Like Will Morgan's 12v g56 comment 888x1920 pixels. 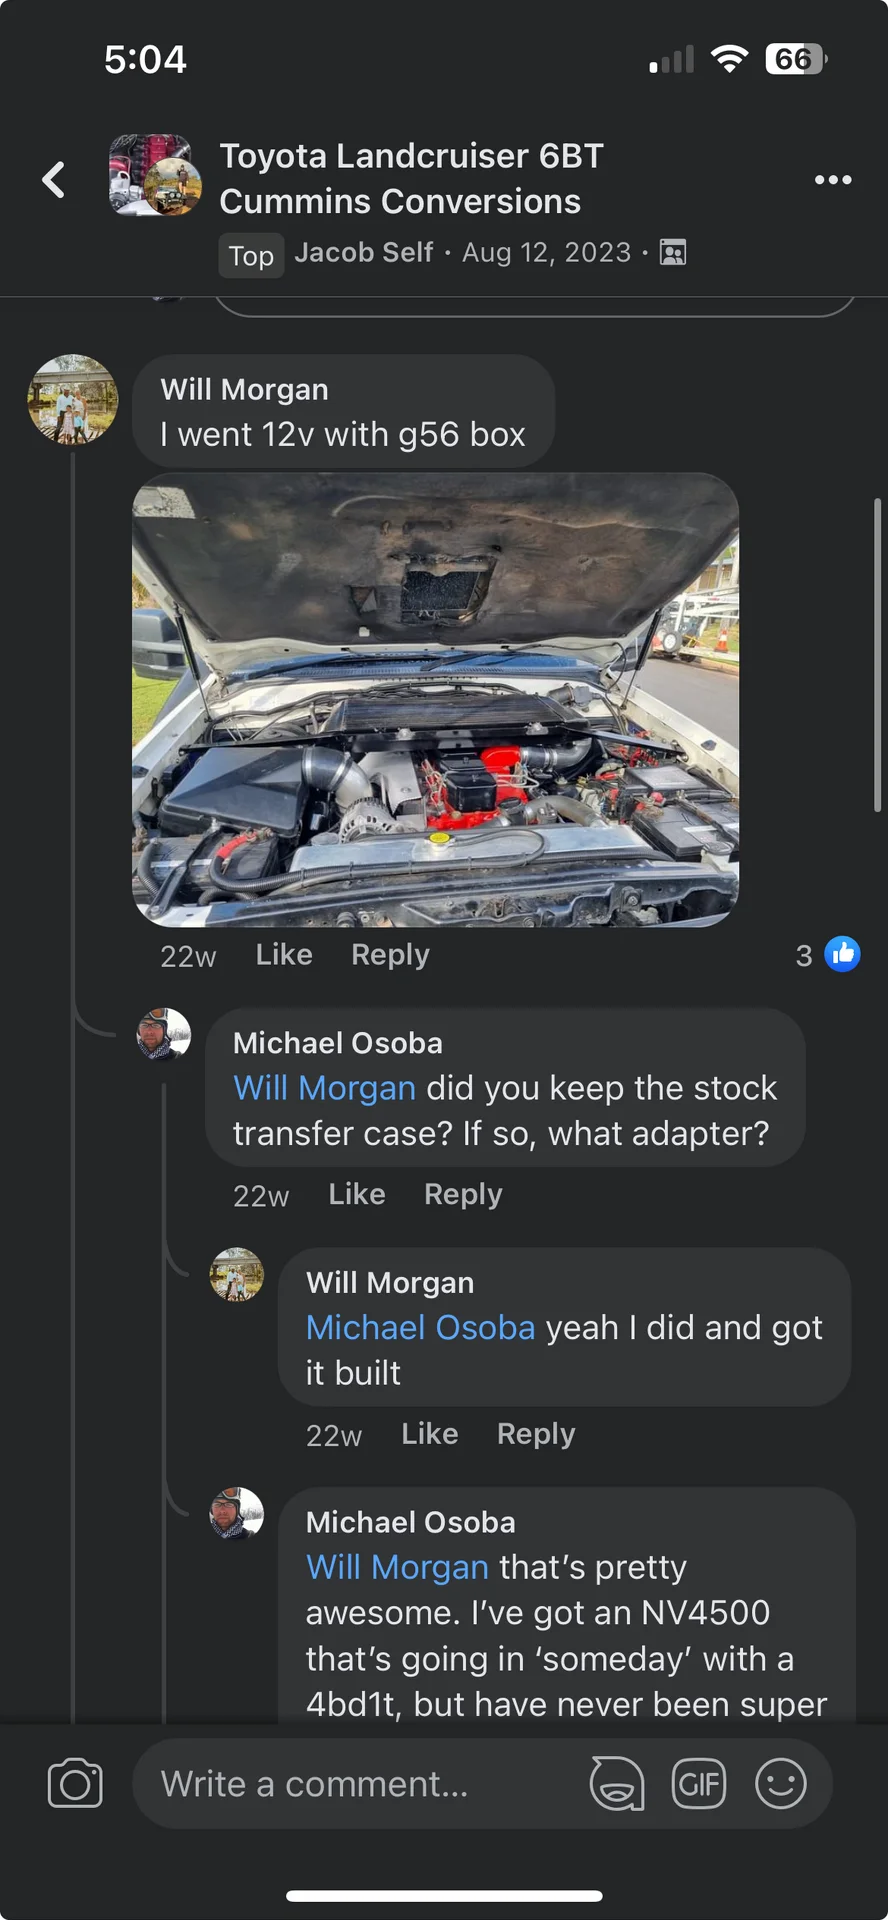[x=284, y=955]
